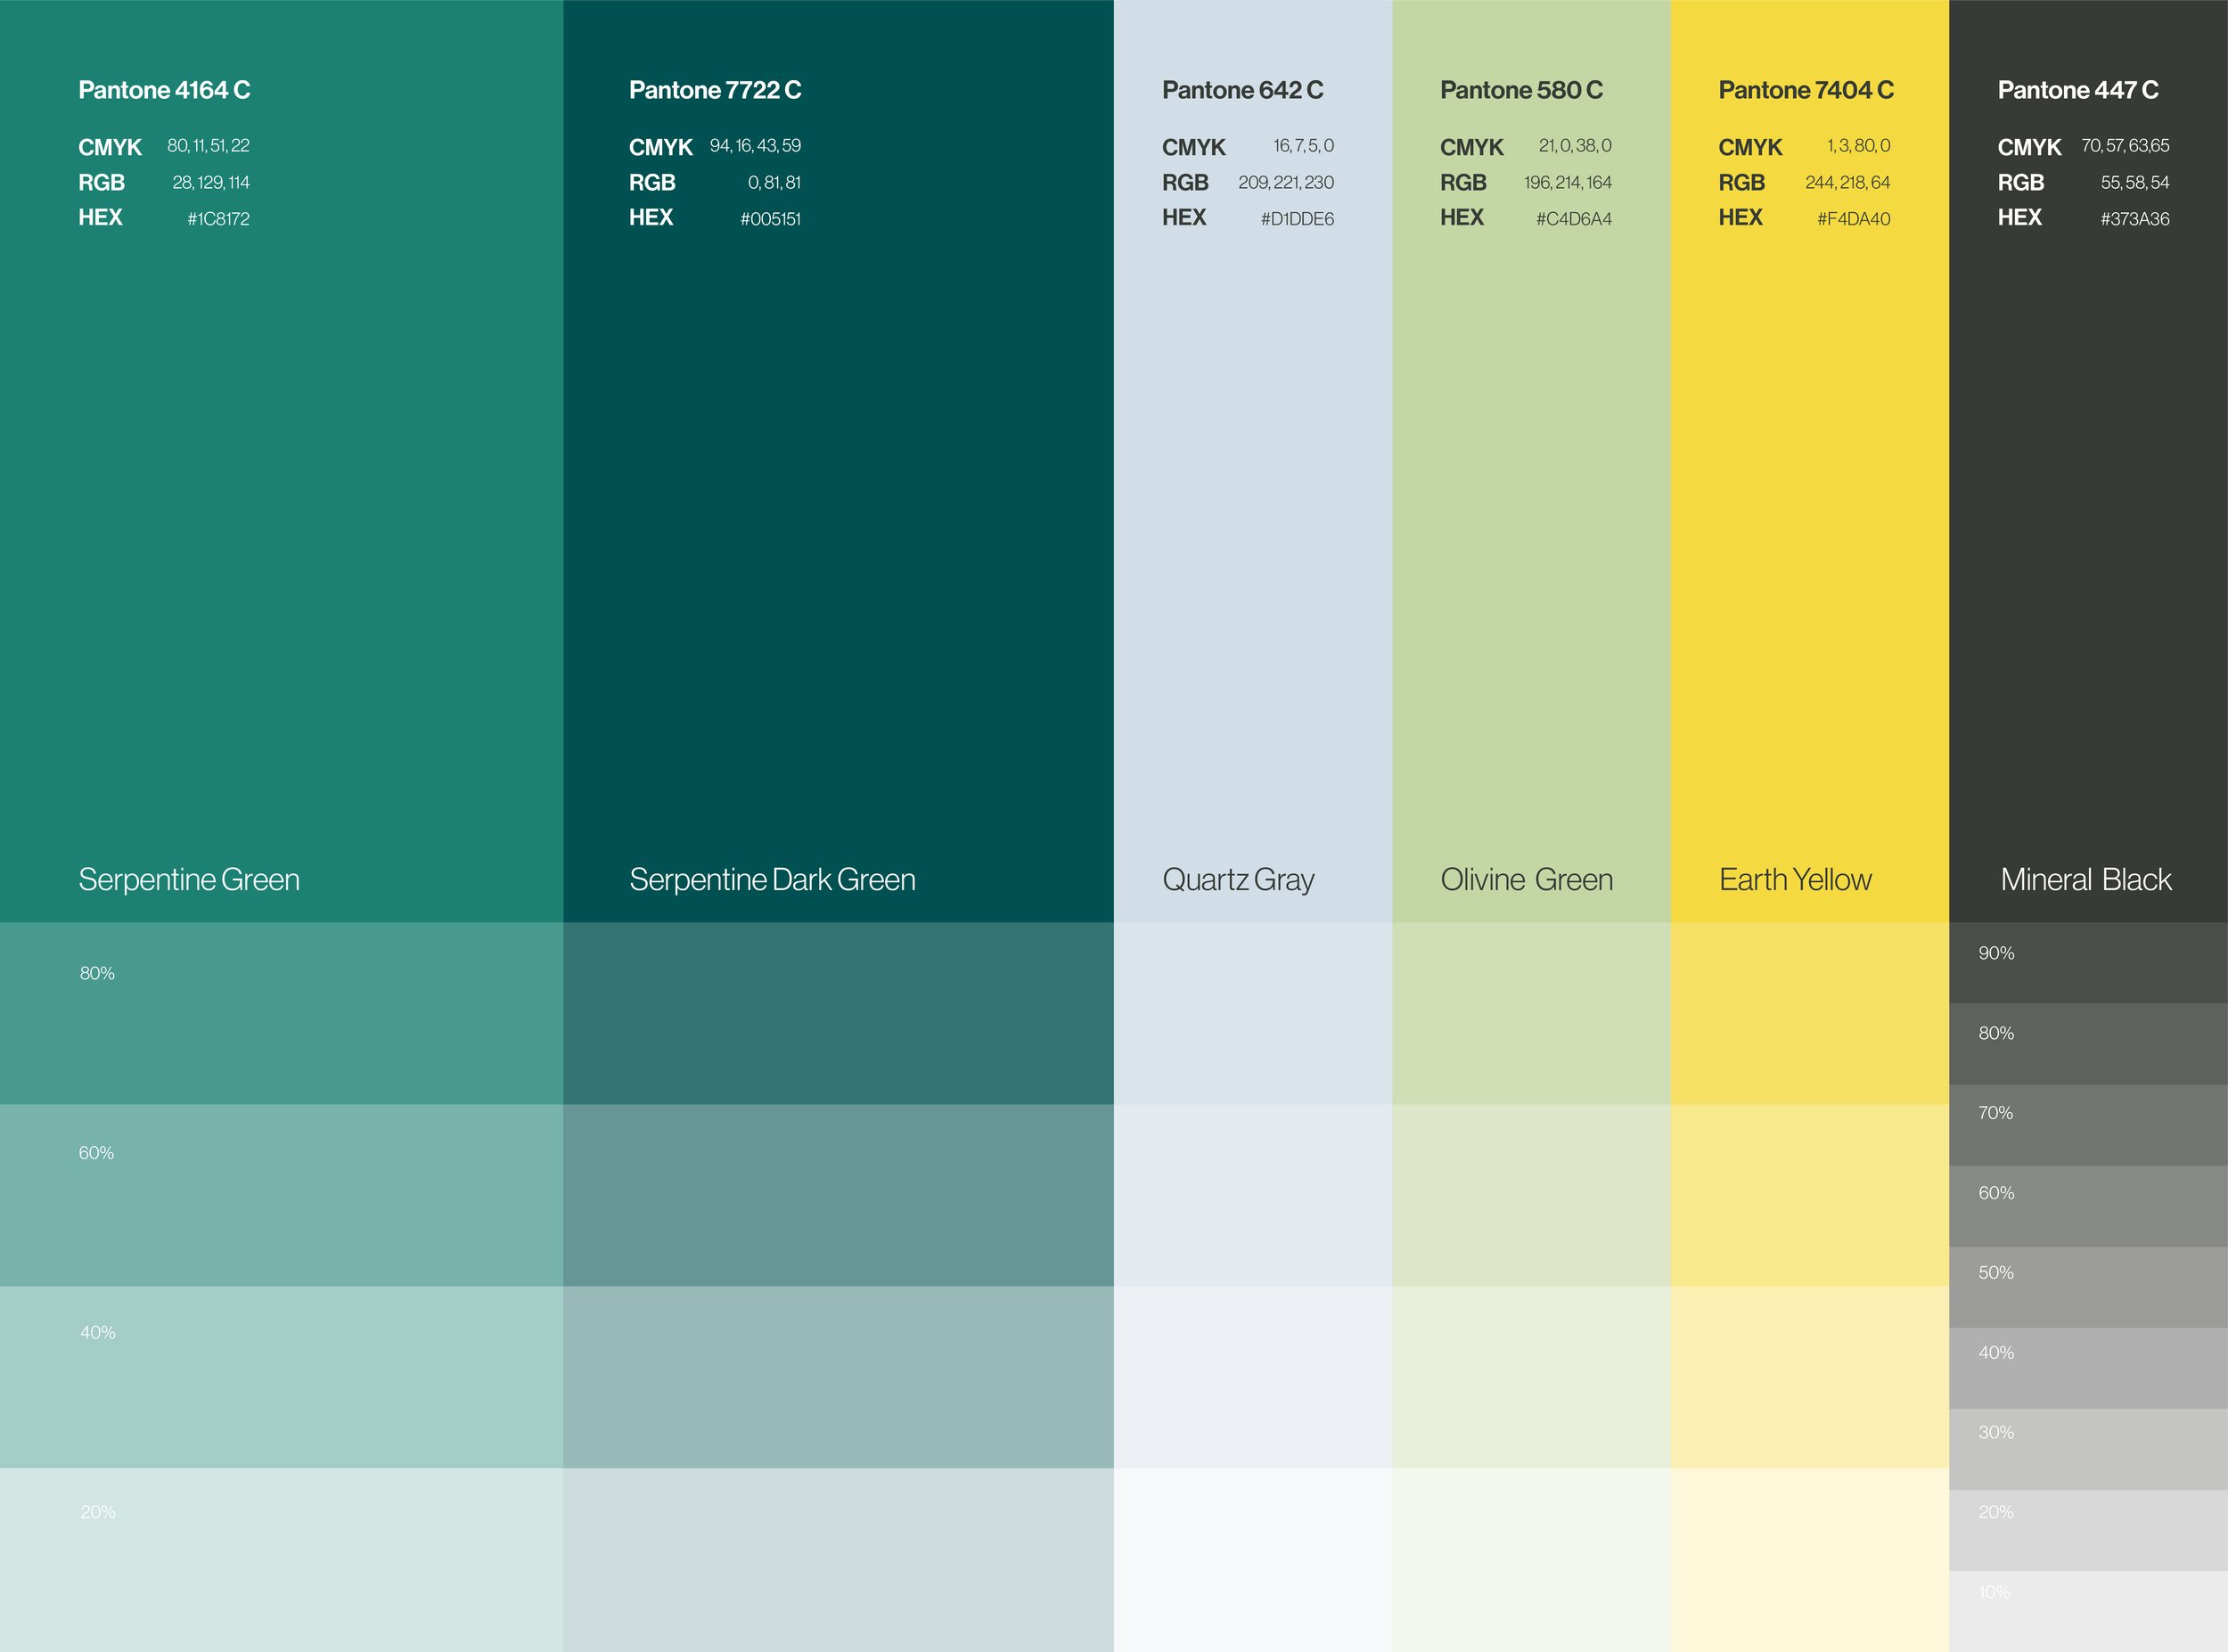Viewport: 2228px width, 1652px height.
Task: Pick the Serpentine Green 60% tint swatch
Action: pos(281,1195)
